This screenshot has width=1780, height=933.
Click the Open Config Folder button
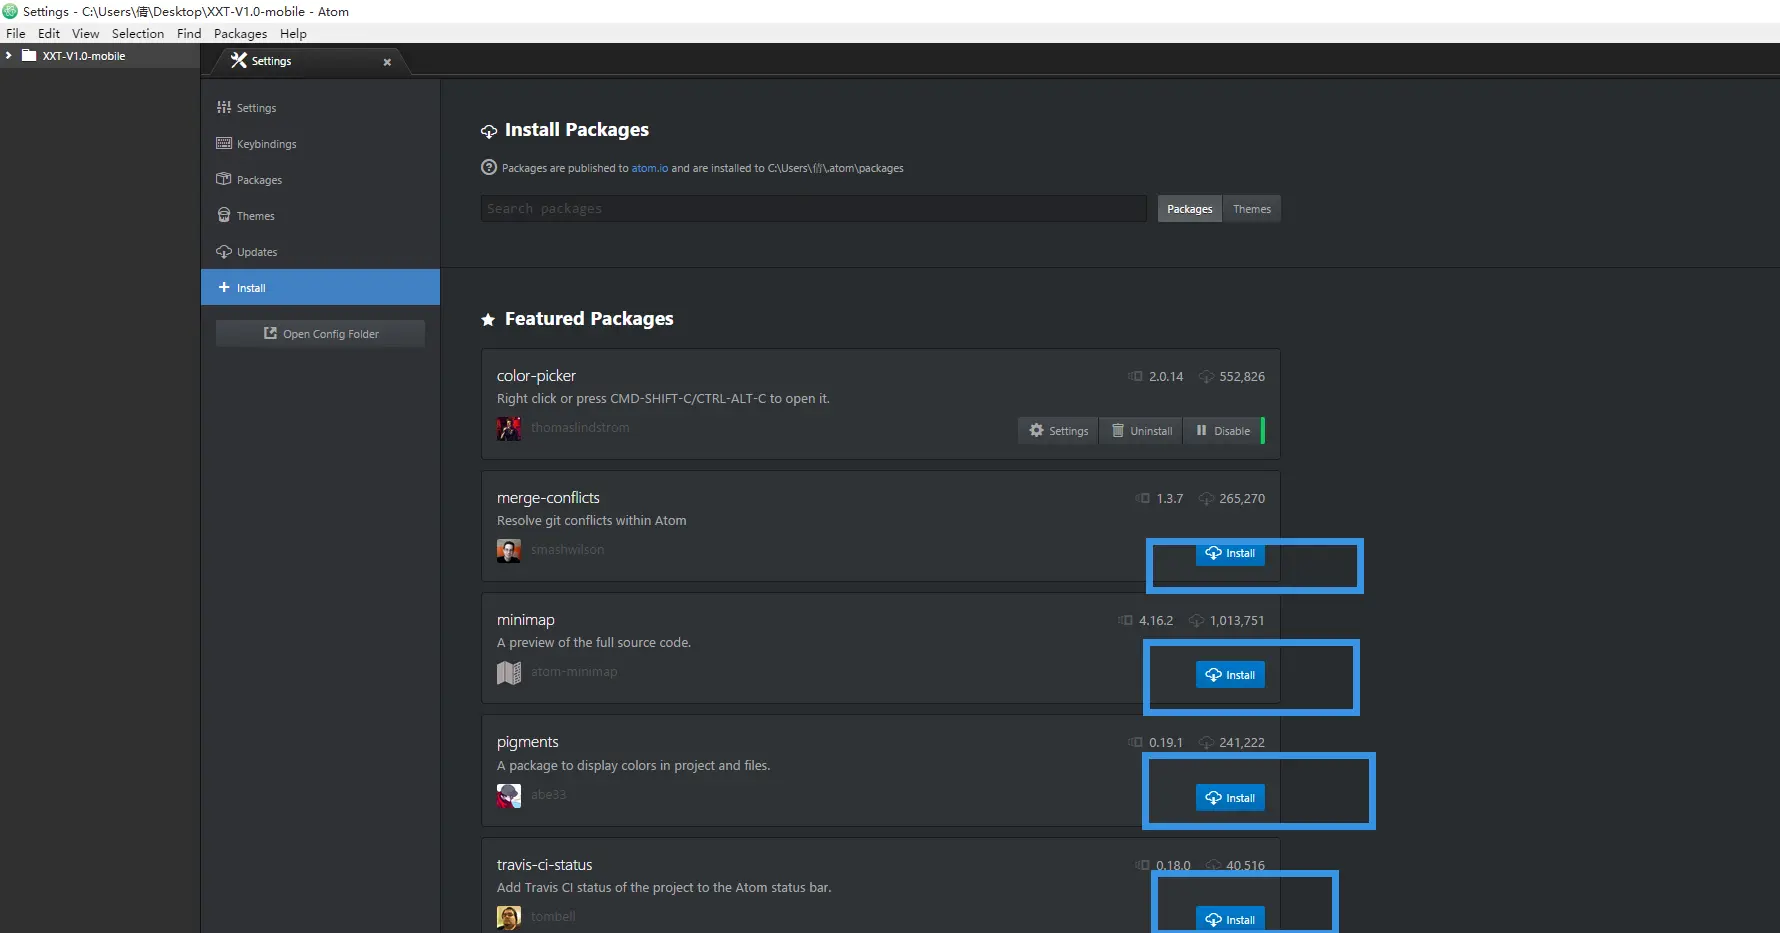coord(320,334)
